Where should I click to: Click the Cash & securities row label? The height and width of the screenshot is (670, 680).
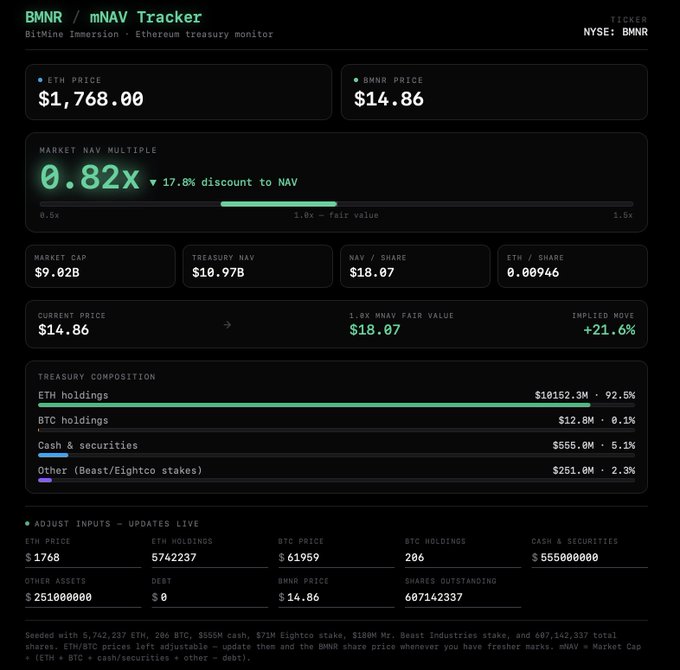point(88,446)
